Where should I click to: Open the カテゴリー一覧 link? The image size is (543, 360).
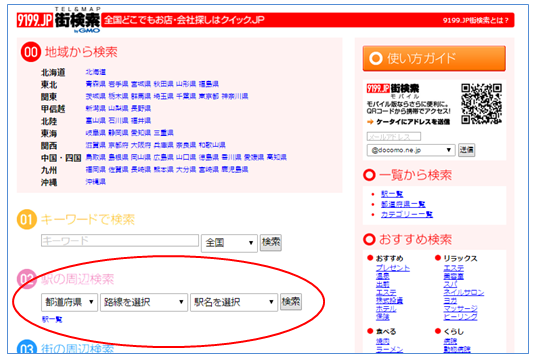[407, 215]
